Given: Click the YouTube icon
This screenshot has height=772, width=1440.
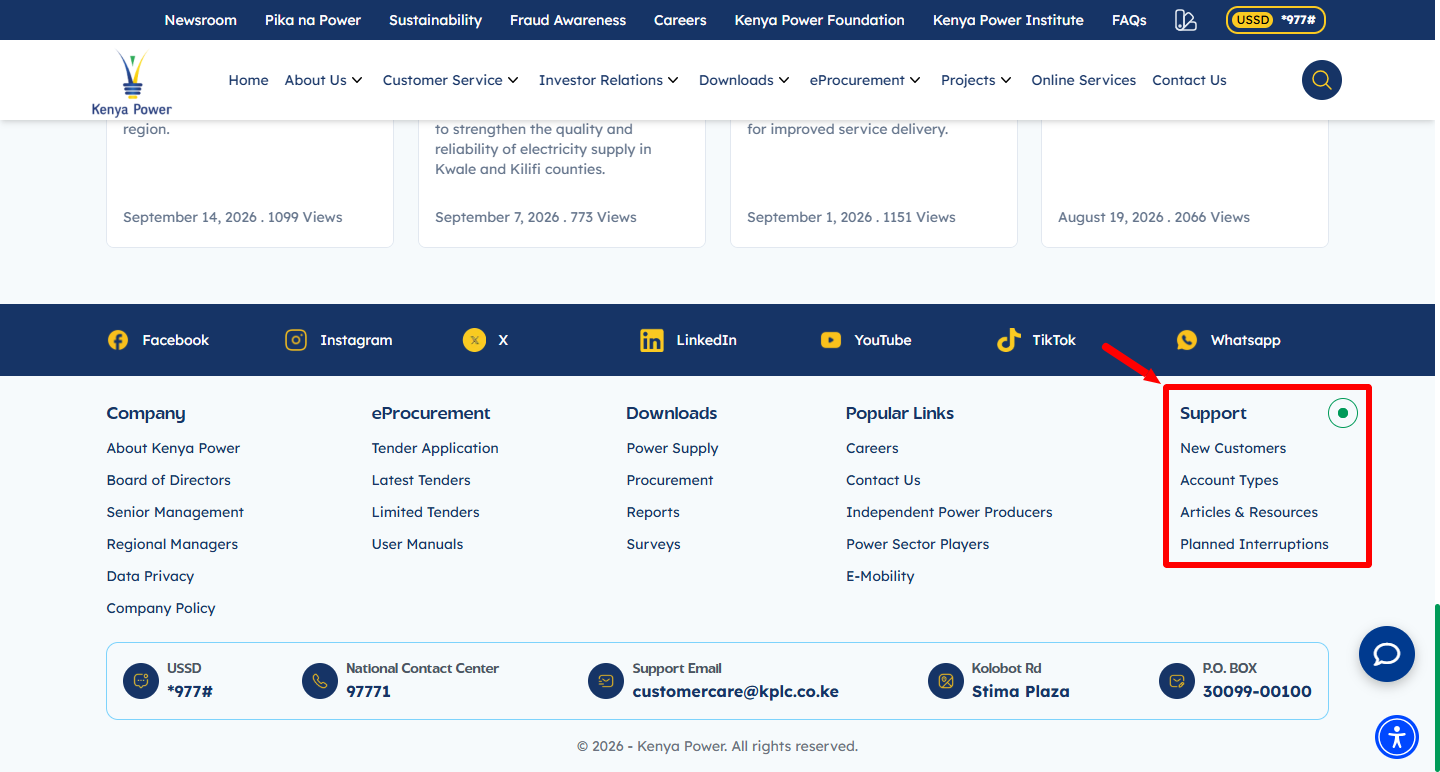Looking at the screenshot, I should pyautogui.click(x=831, y=340).
